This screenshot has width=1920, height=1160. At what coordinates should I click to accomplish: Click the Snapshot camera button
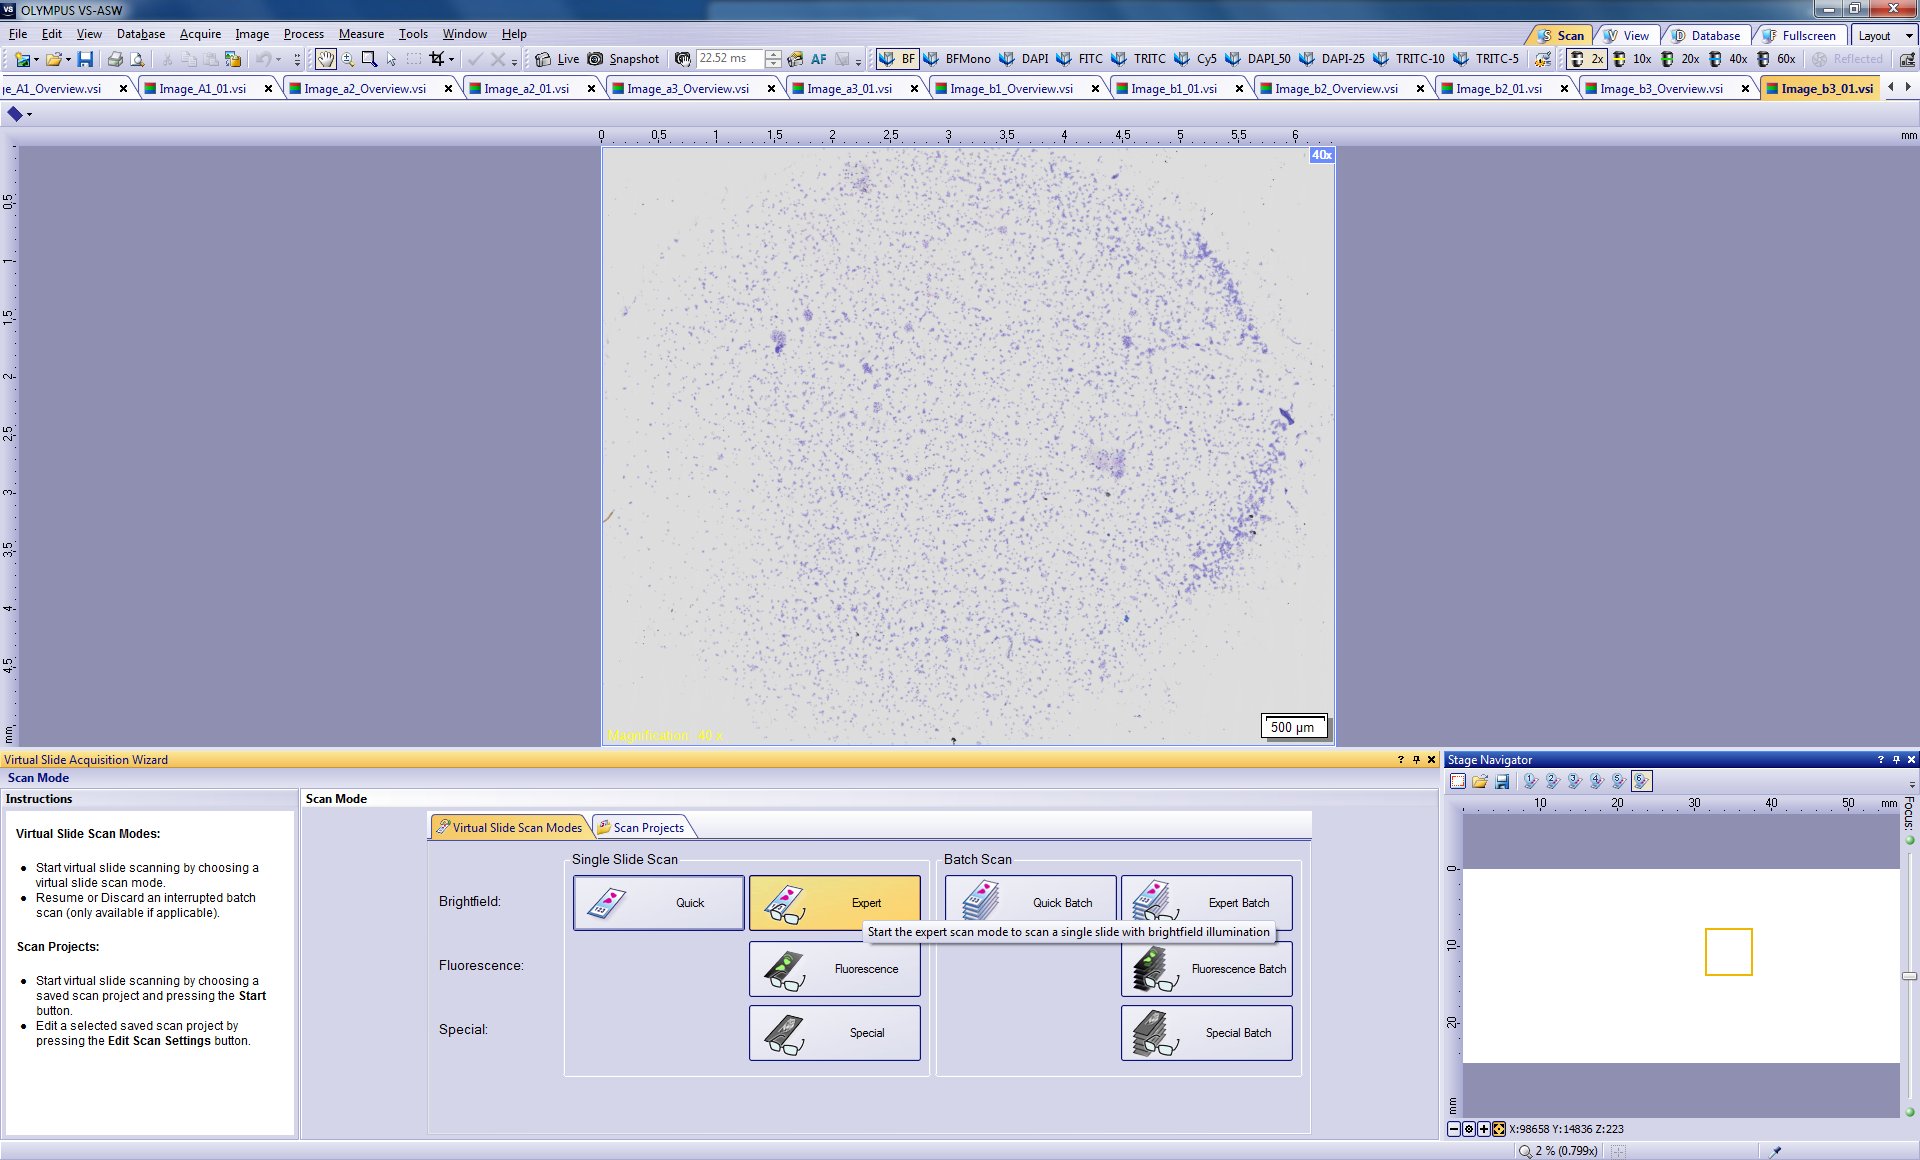click(623, 59)
